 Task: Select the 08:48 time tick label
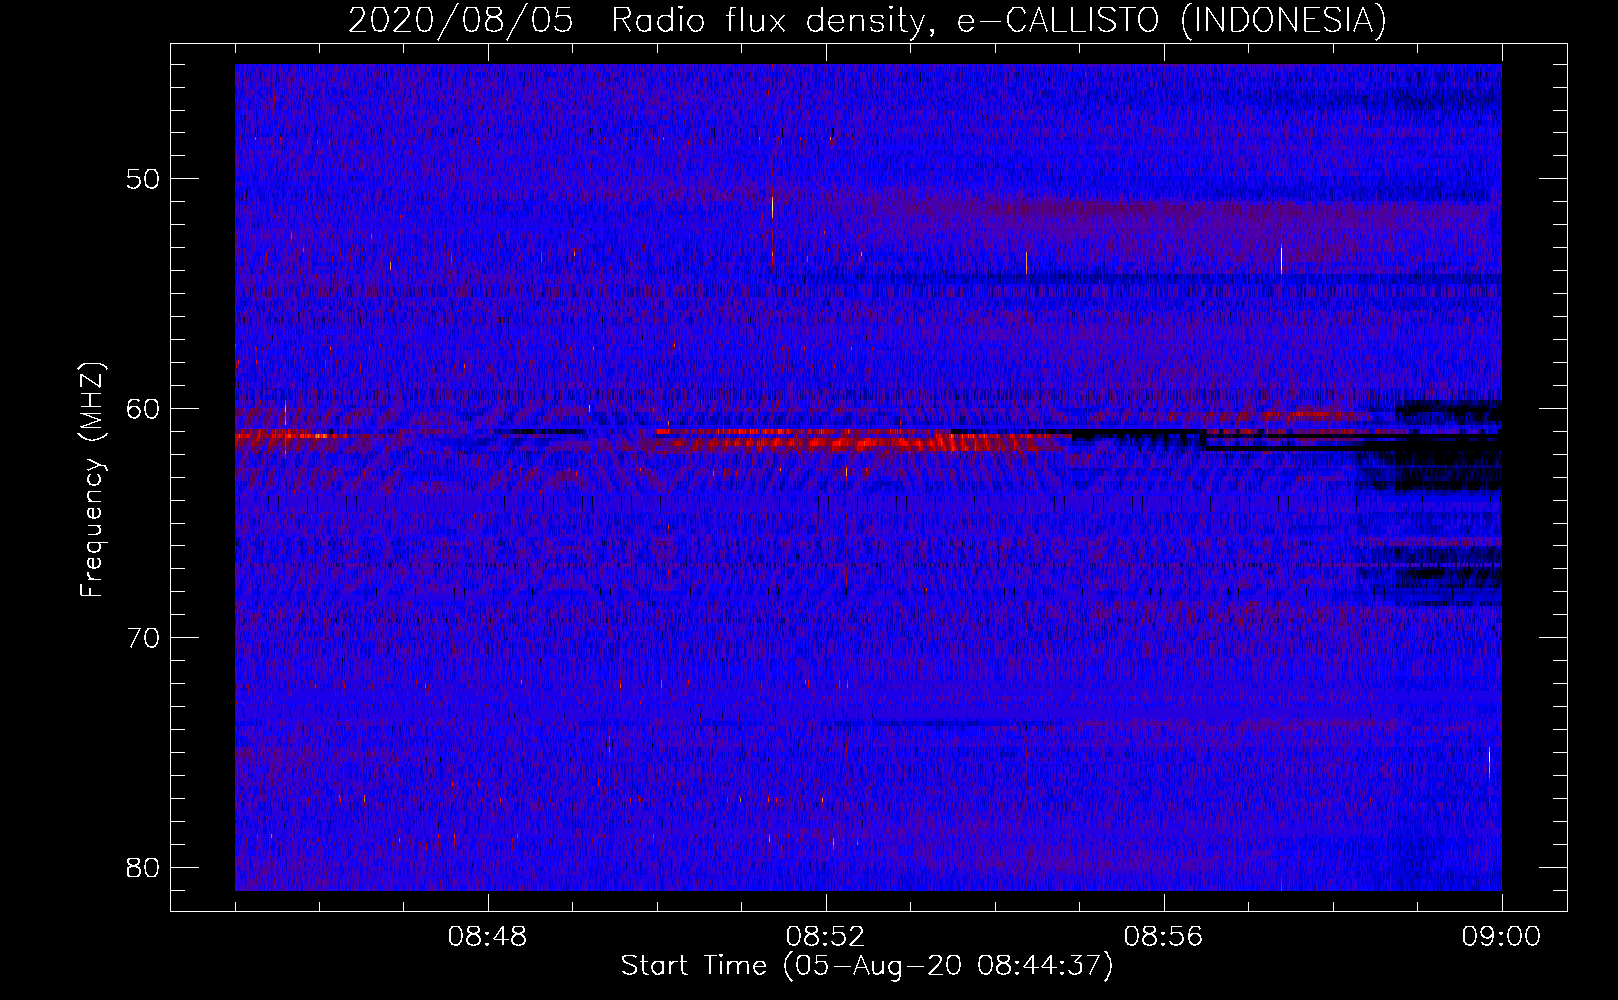(488, 937)
